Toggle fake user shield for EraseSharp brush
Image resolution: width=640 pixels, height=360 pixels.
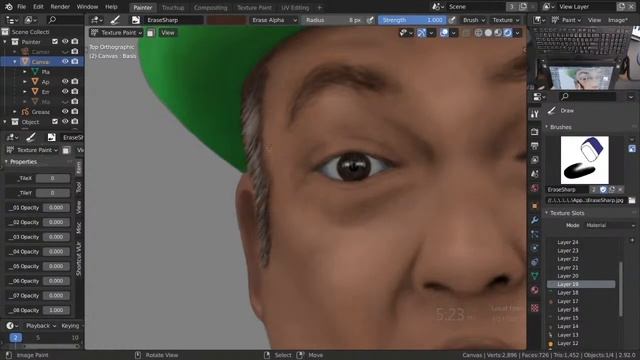coord(603,189)
